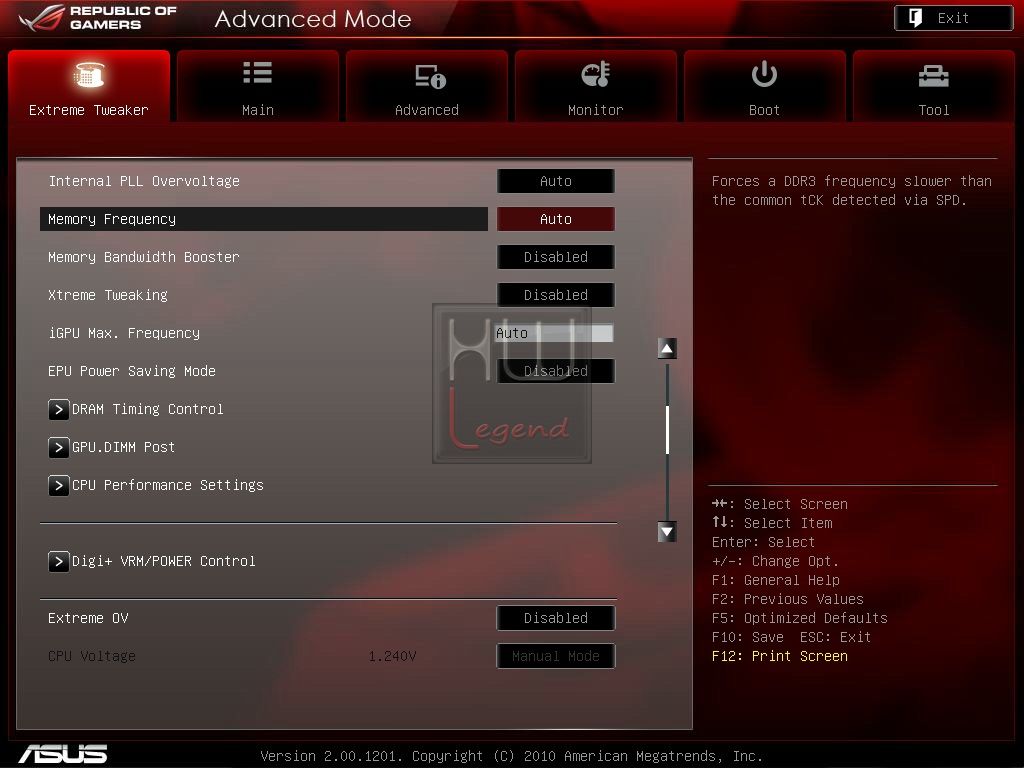The image size is (1024, 768).
Task: Expand Digi+ VRM/POWER Control submenu
Action: (x=163, y=562)
